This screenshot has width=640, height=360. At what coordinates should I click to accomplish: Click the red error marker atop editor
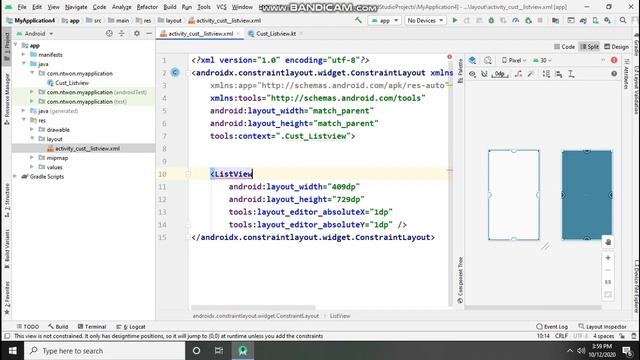(x=449, y=57)
